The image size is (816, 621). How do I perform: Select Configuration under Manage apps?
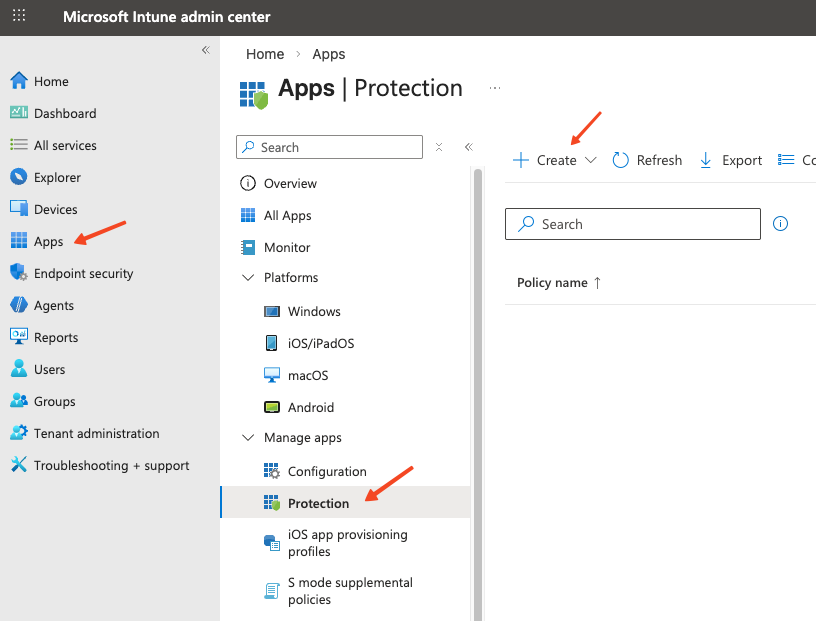[326, 471]
